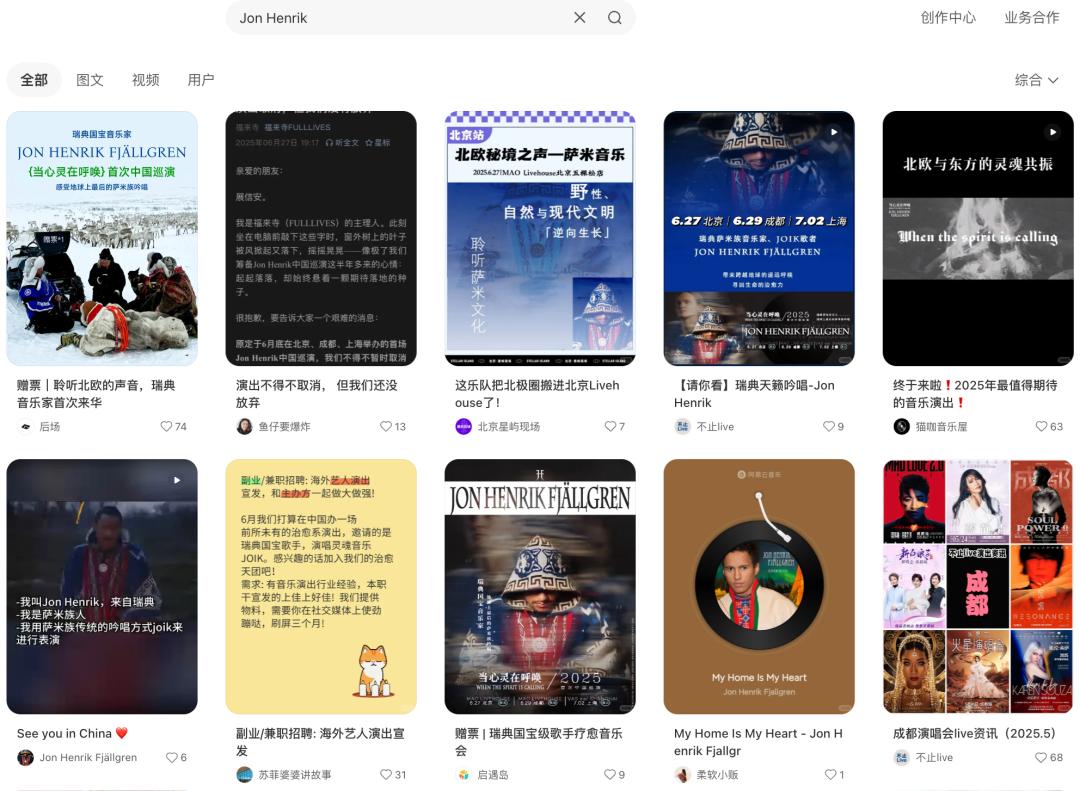Open 创作中心 link

[948, 18]
